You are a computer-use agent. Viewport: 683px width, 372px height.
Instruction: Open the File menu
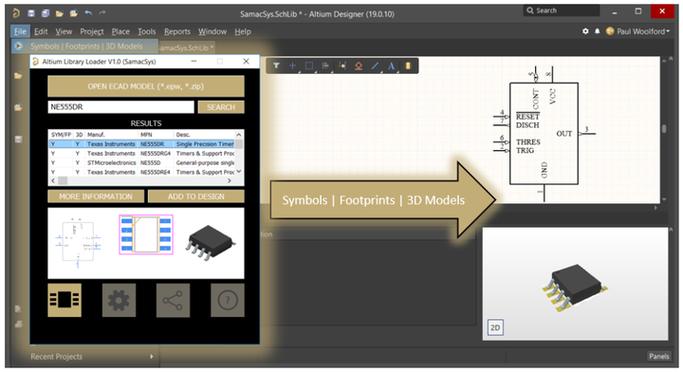pyautogui.click(x=20, y=31)
